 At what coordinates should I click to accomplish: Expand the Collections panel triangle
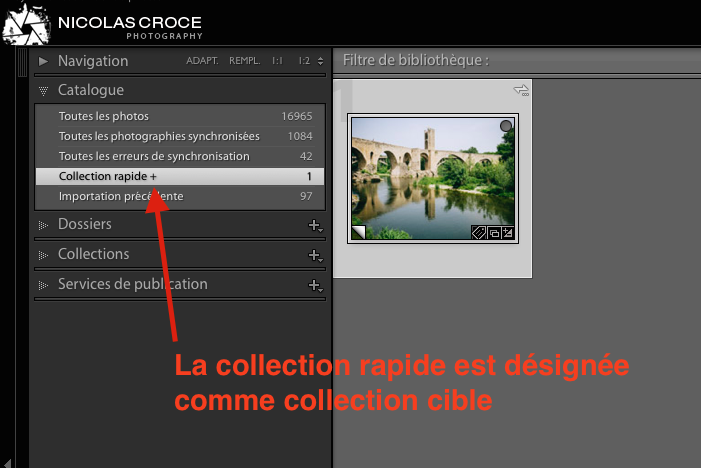43,255
